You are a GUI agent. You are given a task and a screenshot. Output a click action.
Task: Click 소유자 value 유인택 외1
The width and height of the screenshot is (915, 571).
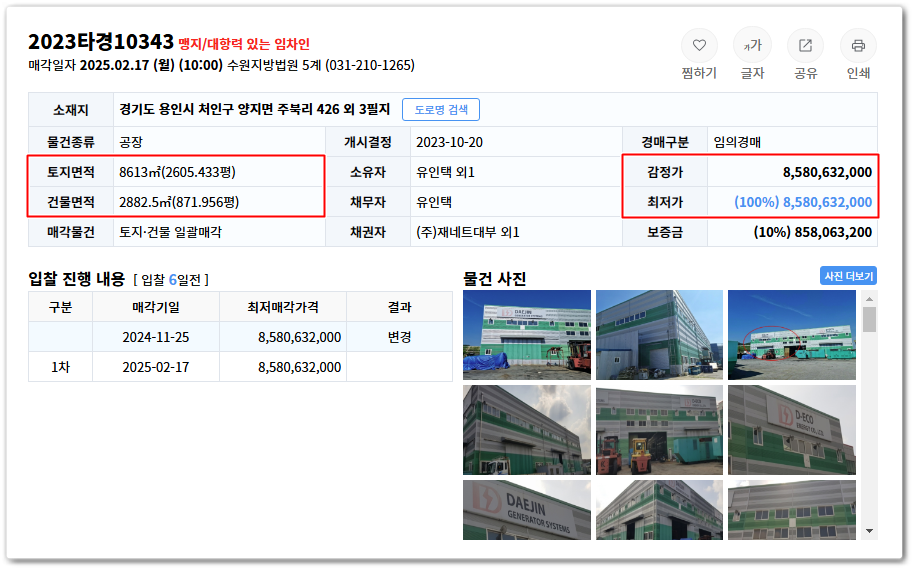tap(445, 172)
